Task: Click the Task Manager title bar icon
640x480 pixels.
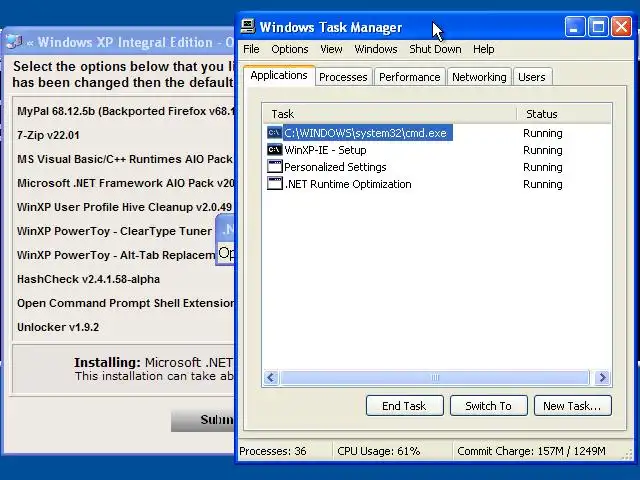Action: tap(248, 27)
